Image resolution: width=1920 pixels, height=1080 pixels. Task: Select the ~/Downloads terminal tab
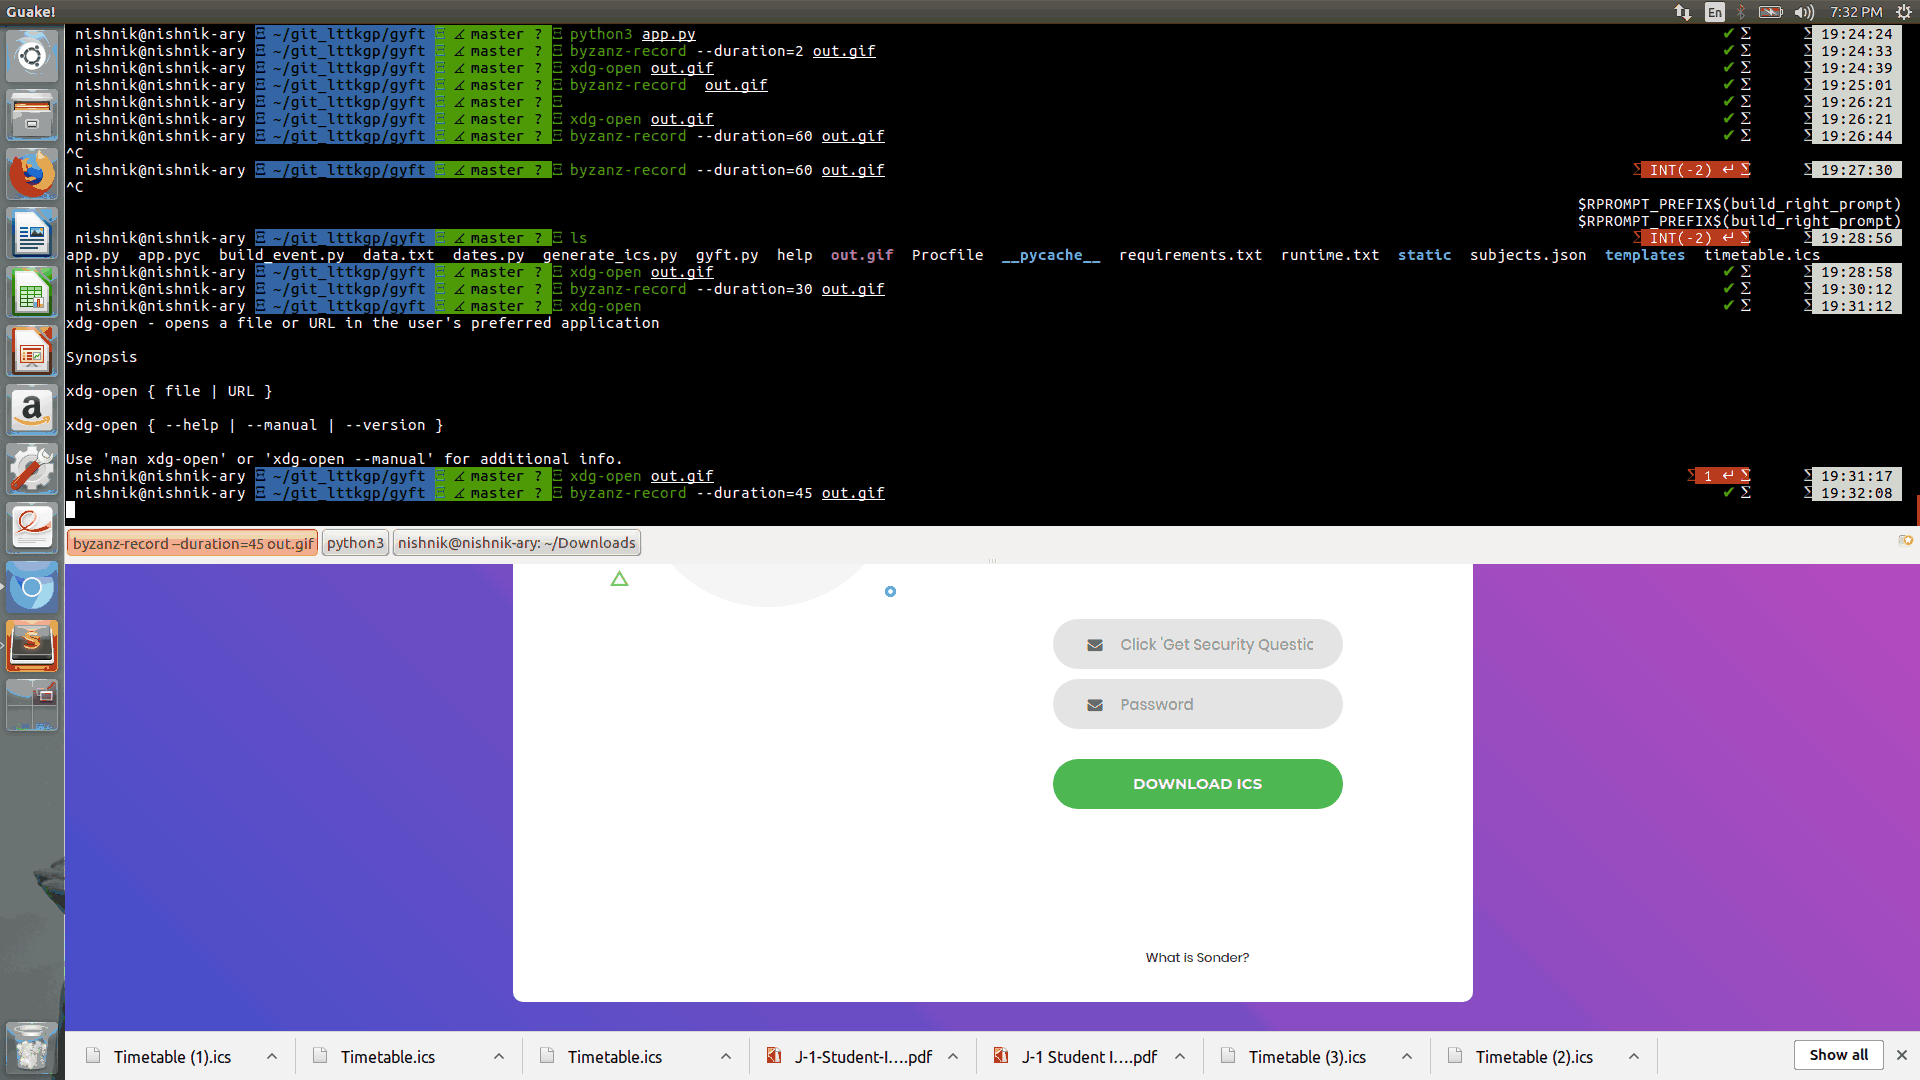point(516,543)
